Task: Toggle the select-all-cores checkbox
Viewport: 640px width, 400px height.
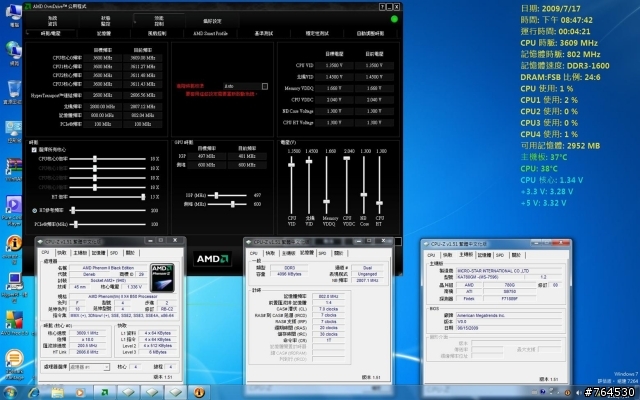Action: [34, 150]
